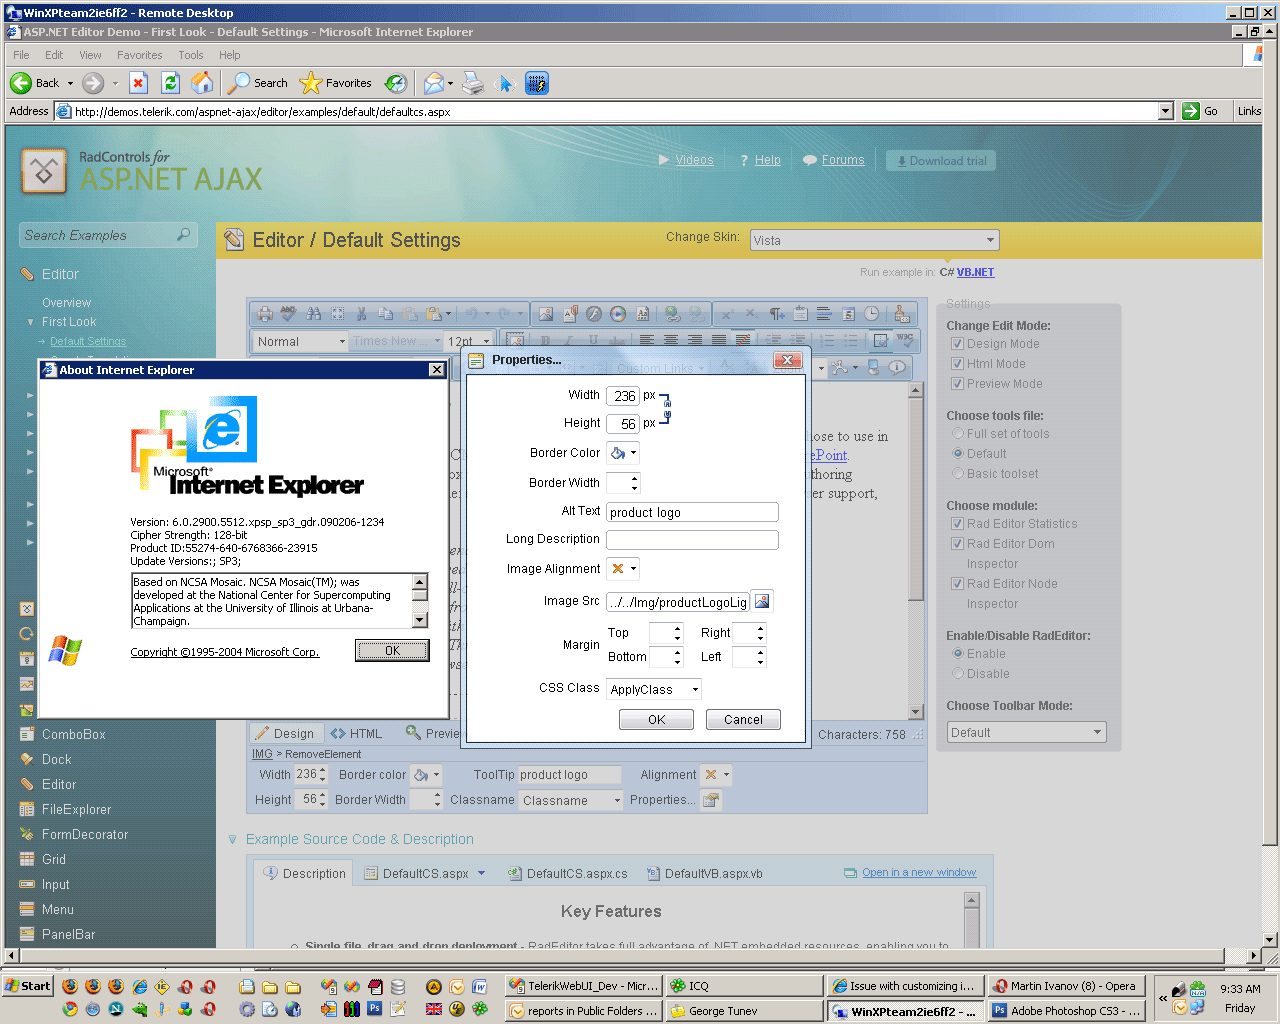1280x1024 pixels.
Task: Open the Image Manager icon in editor toolbar
Action: (546, 314)
